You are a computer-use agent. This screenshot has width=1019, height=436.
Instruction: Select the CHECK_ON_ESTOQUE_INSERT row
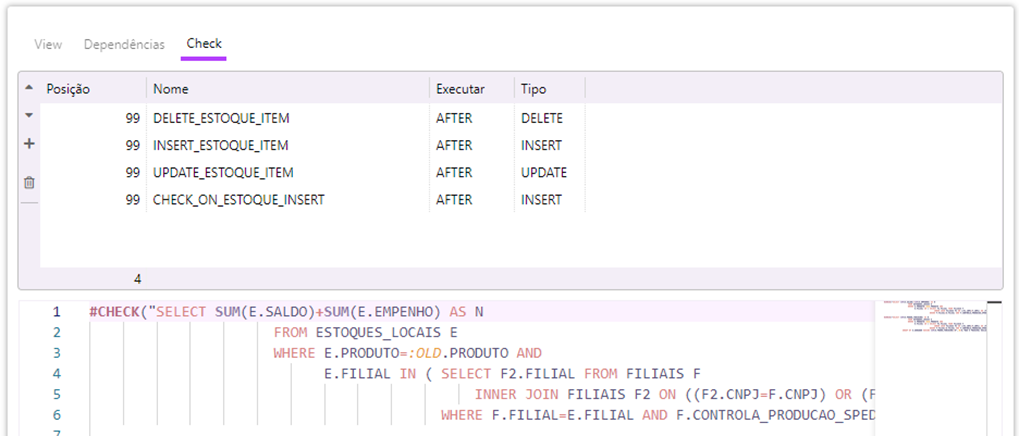238,200
